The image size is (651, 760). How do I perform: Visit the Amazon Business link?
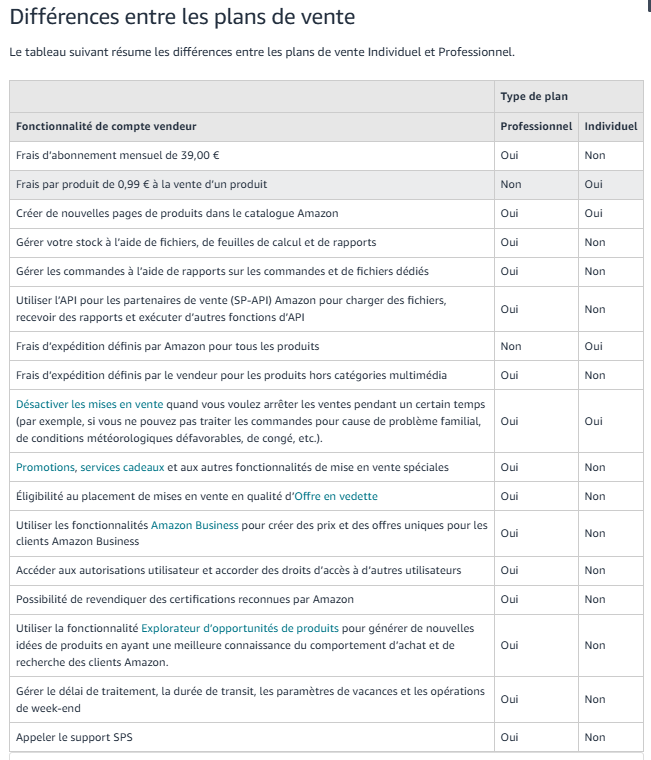click(195, 525)
